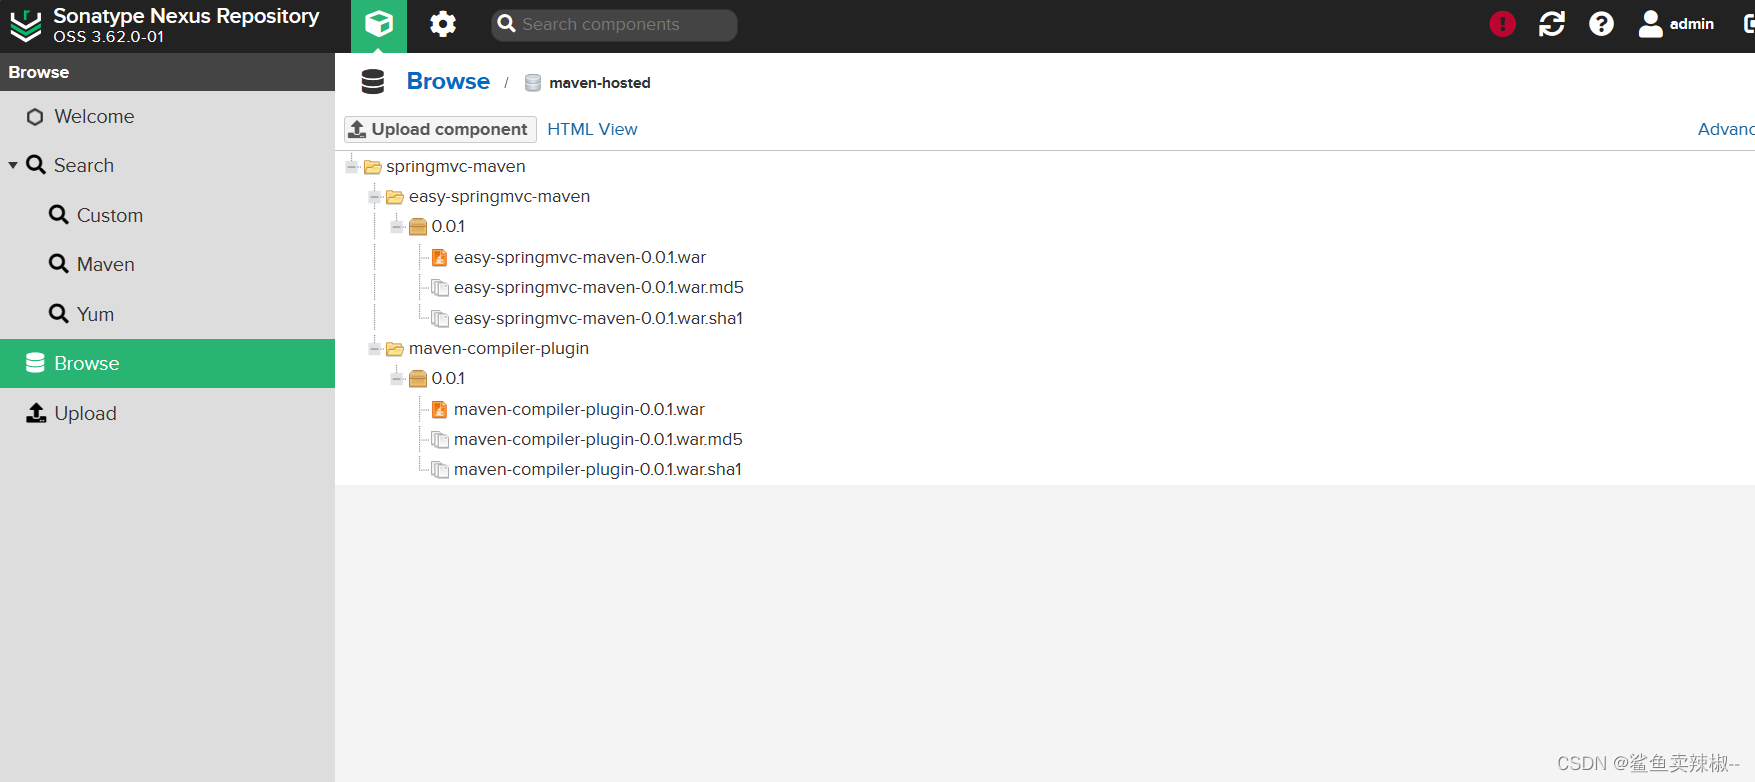Click the refresh icon in the header
This screenshot has width=1755, height=782.
tap(1552, 24)
